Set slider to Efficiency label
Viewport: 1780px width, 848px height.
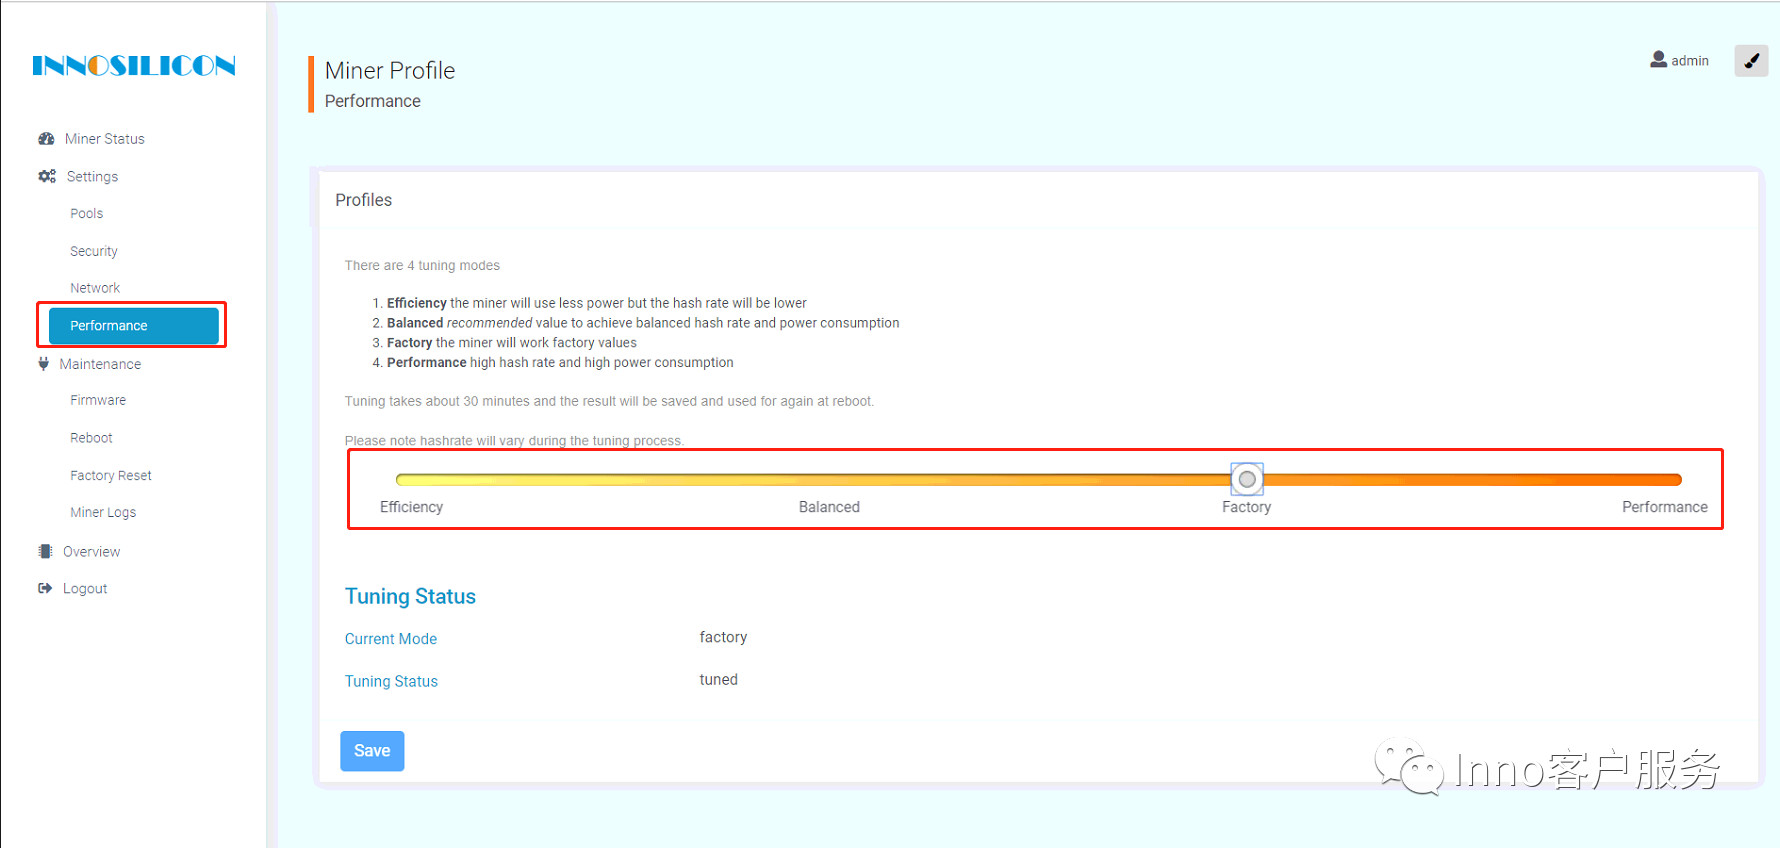(411, 507)
